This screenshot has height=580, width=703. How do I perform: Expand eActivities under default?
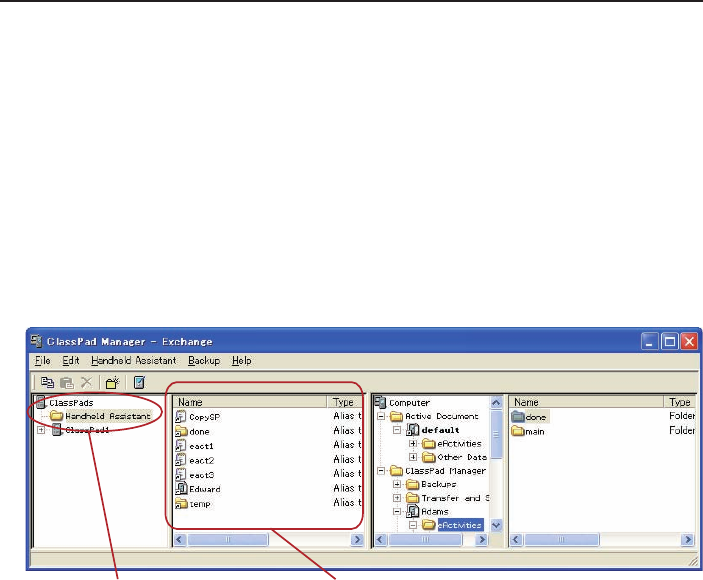(x=413, y=444)
